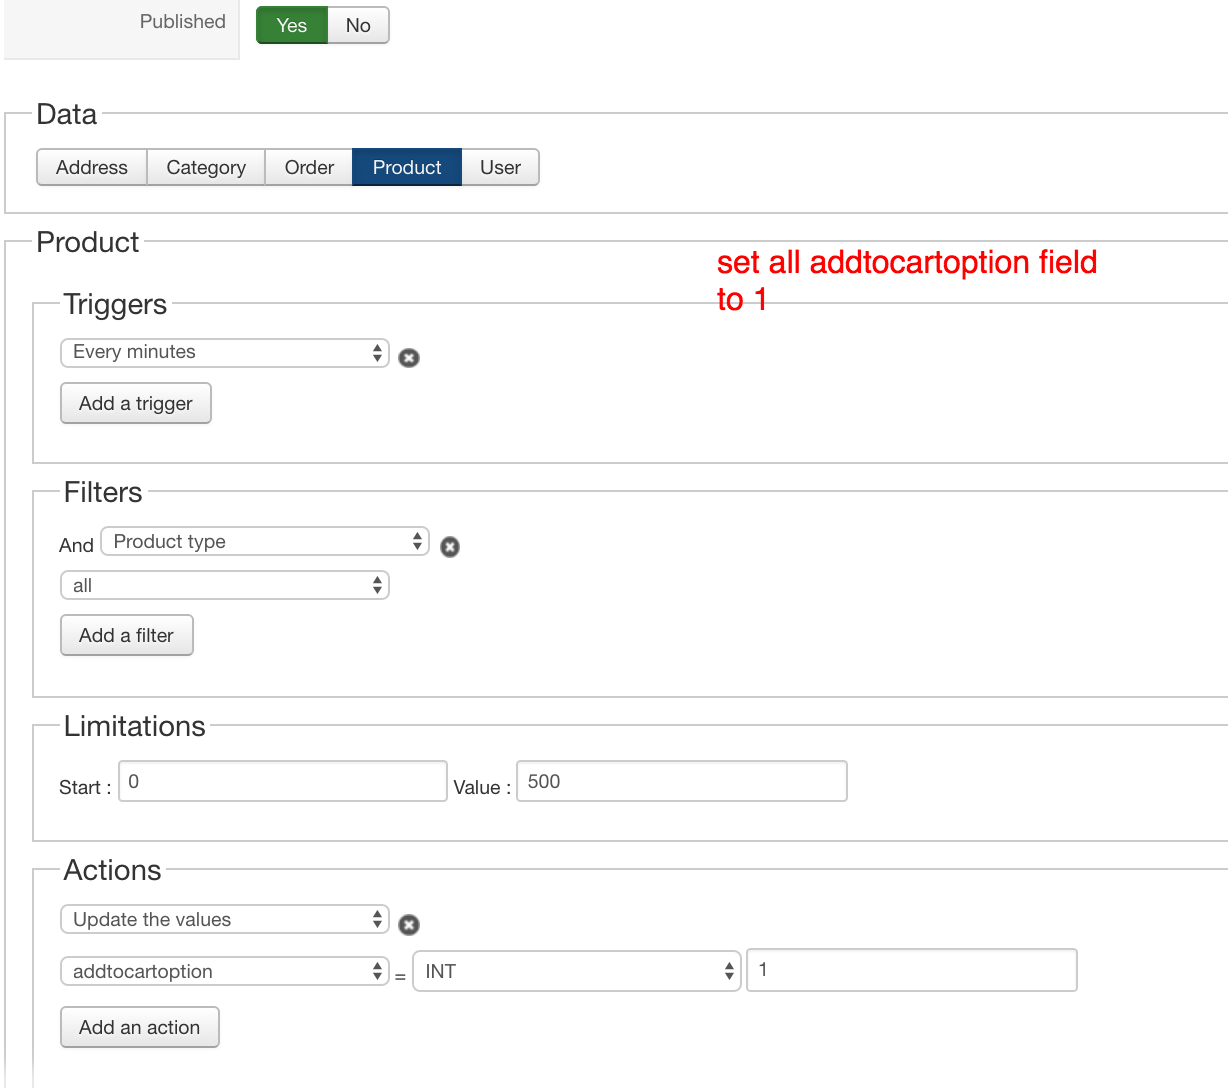Select the Order data tab
Image resolution: width=1228 pixels, height=1088 pixels.
click(309, 168)
